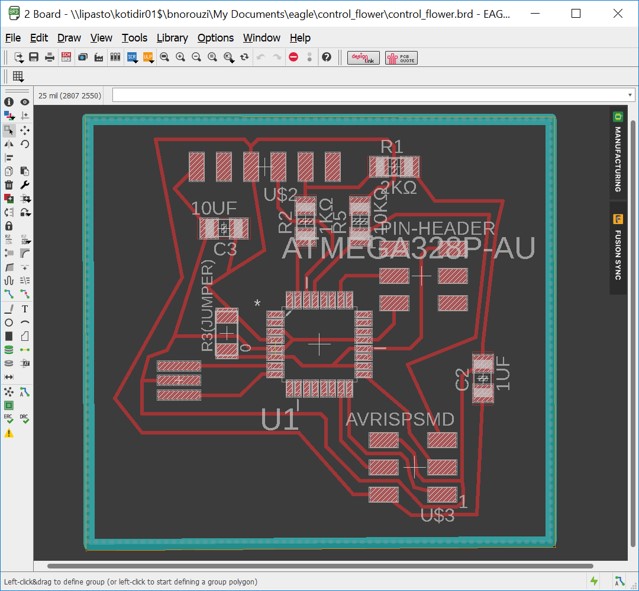Screen dimensions: 639x591
Task: Open the Manufacturing side panel tab
Action: (618, 153)
